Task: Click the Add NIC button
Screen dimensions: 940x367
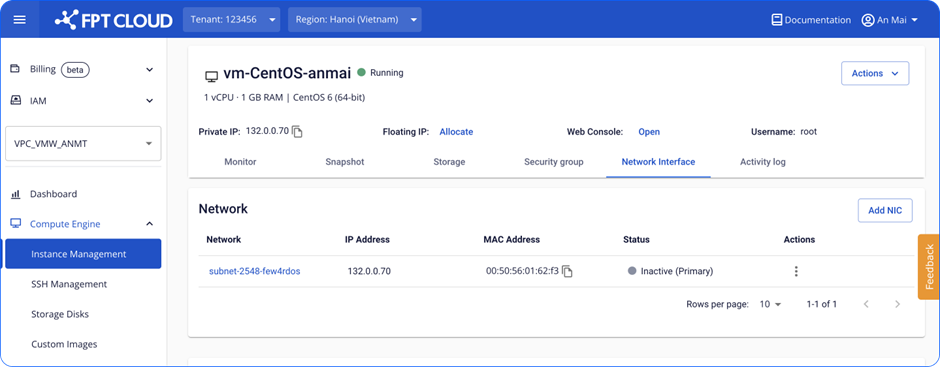Action: pos(885,210)
